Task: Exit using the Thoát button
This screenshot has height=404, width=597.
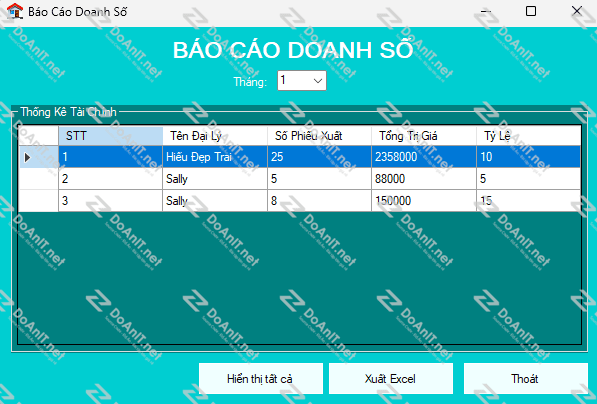Action: (x=525, y=378)
